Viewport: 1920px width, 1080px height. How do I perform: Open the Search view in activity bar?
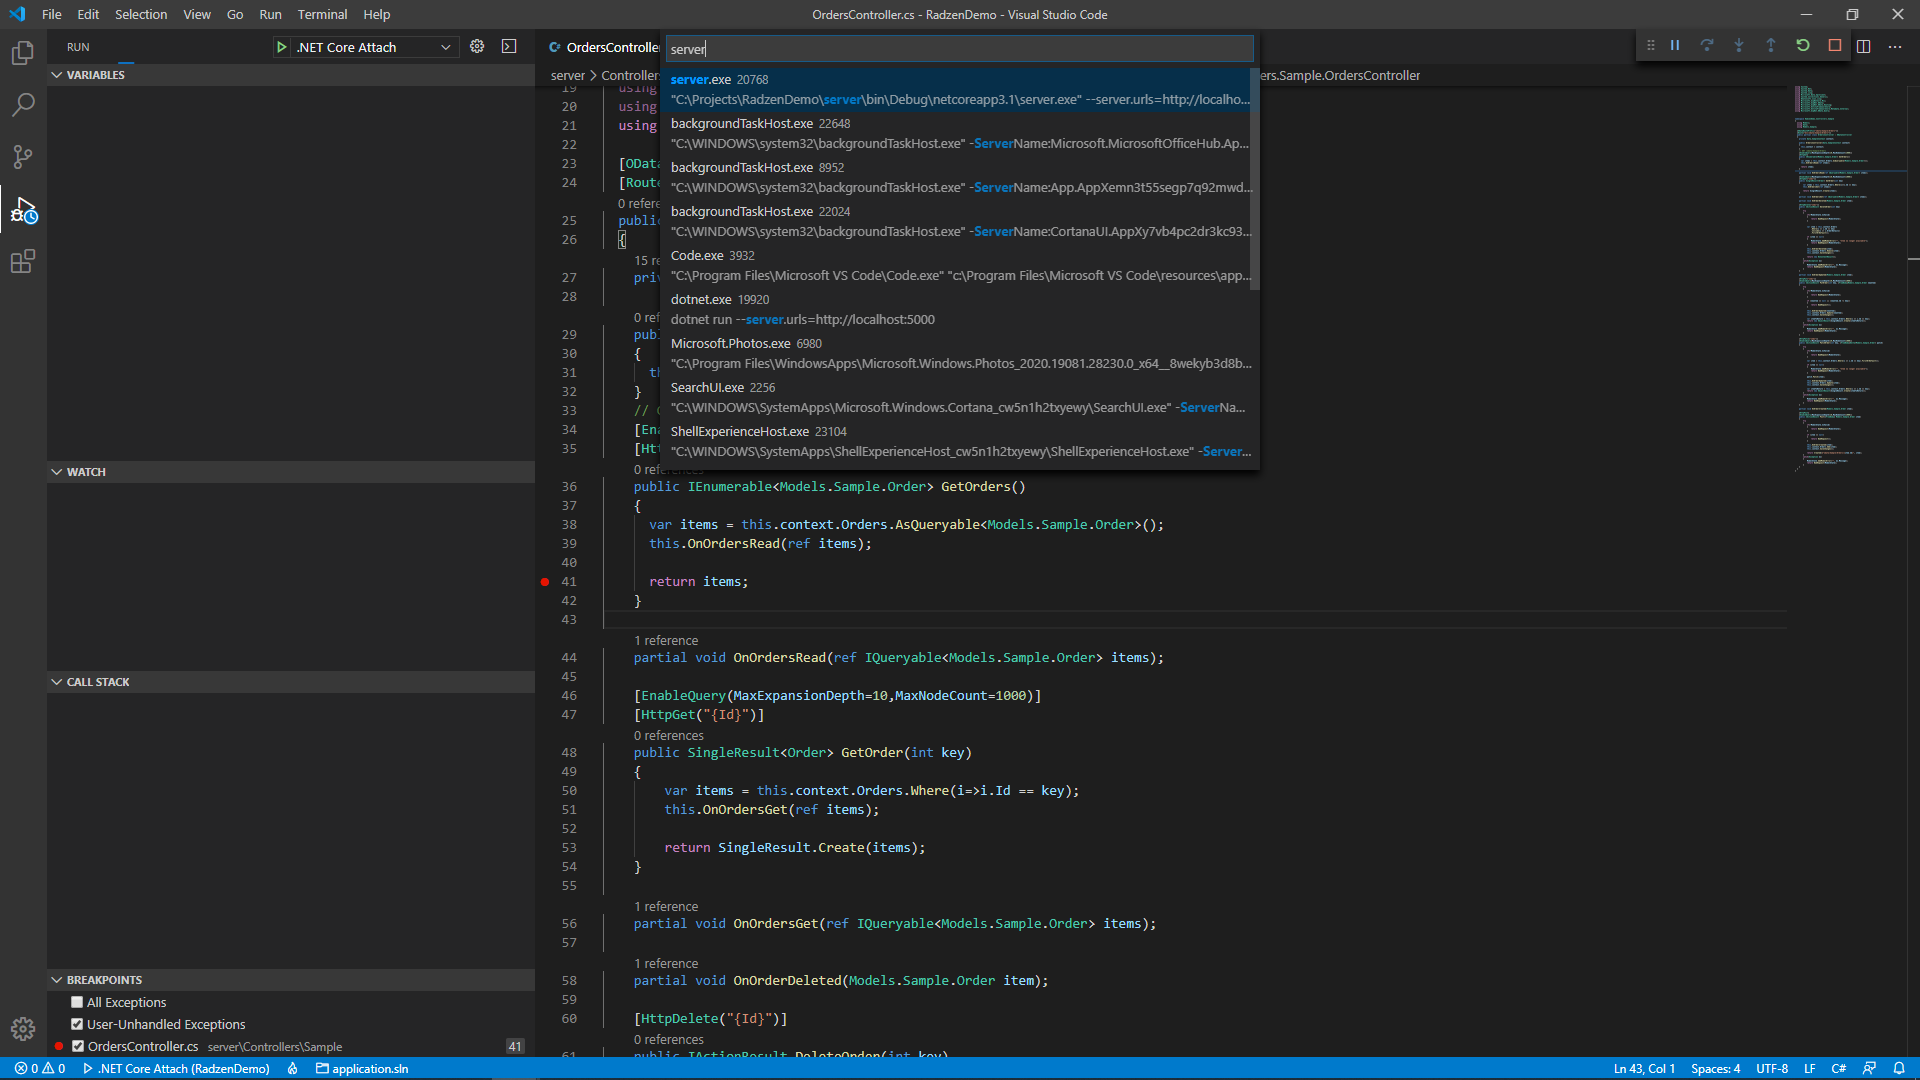pyautogui.click(x=22, y=105)
